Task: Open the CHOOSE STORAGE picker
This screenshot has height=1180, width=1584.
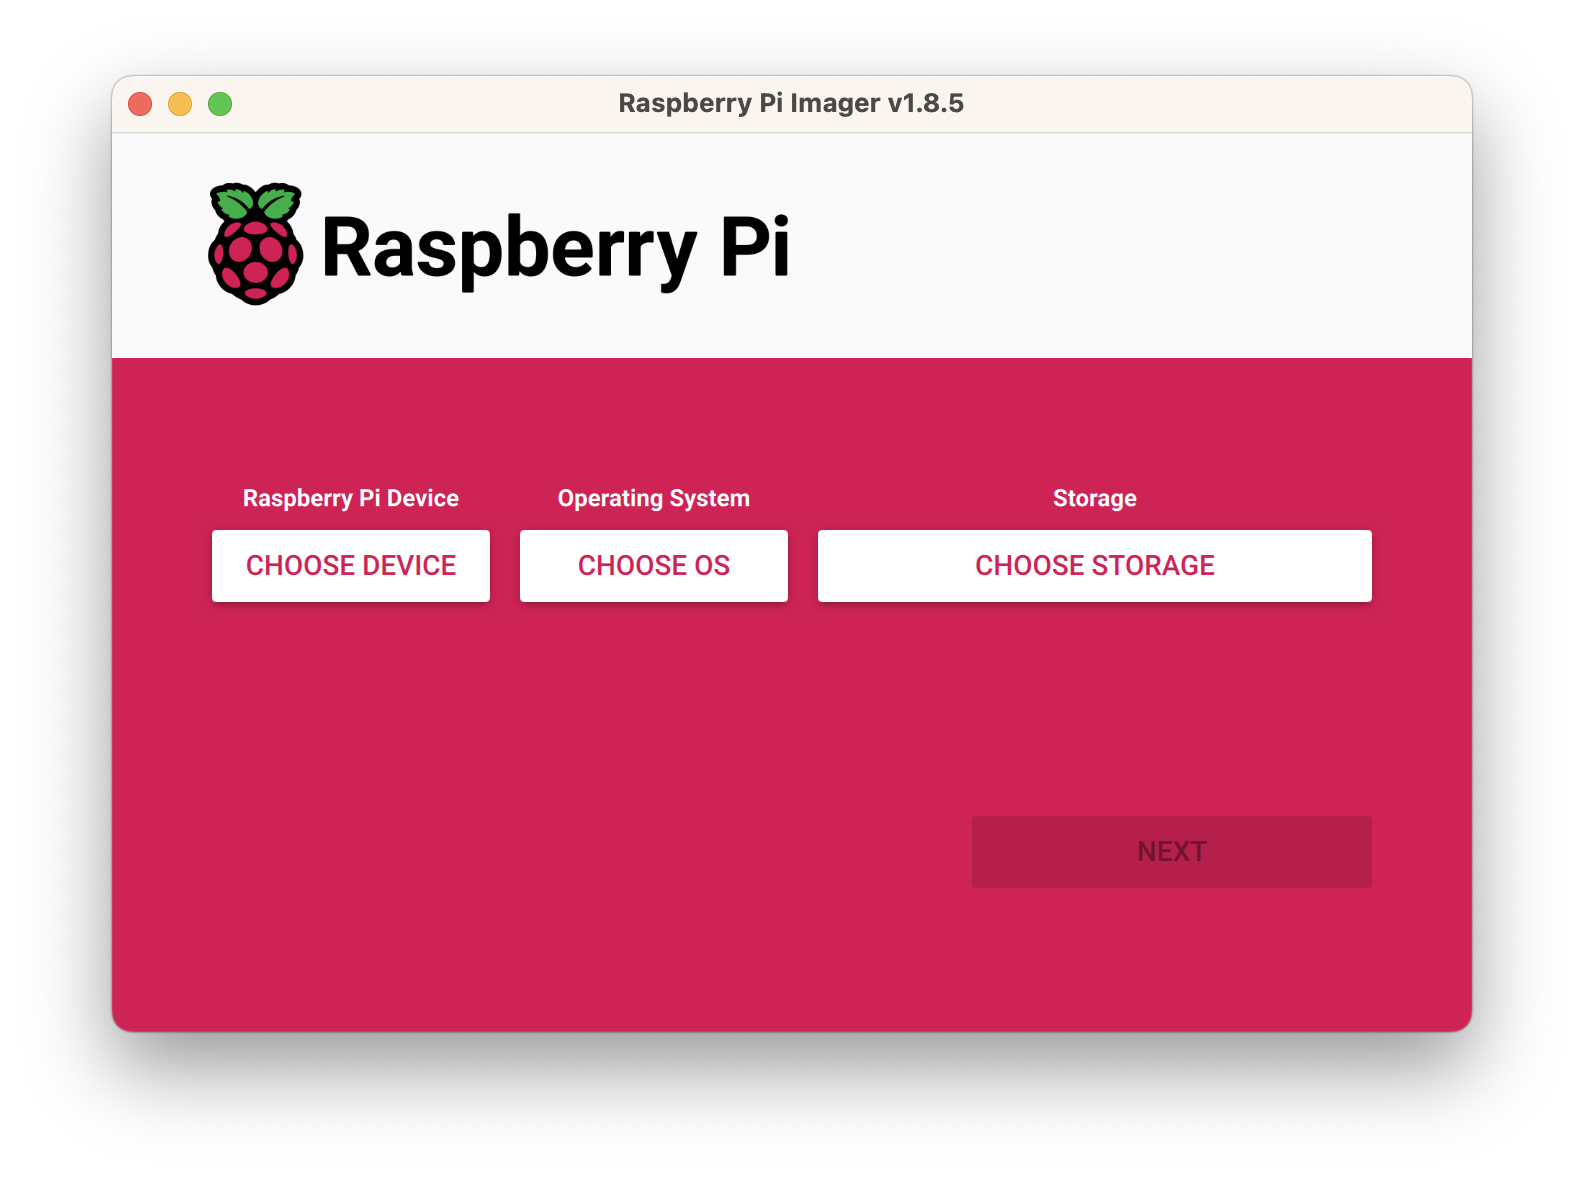Action: pos(1094,566)
